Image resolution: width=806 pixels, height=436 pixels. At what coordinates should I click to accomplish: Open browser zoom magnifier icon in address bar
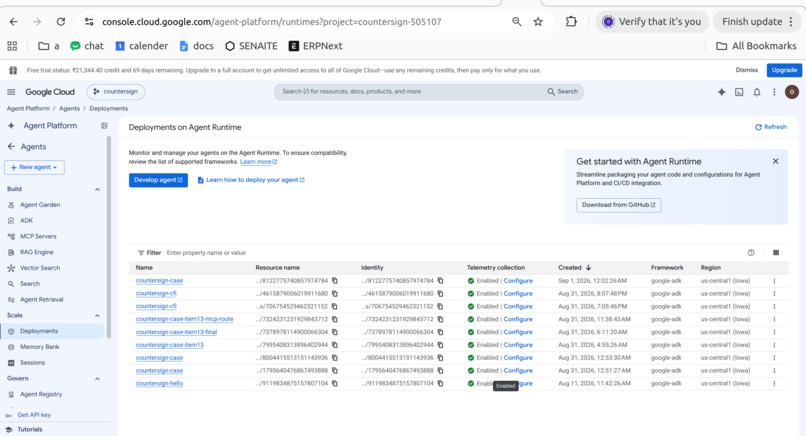[517, 22]
